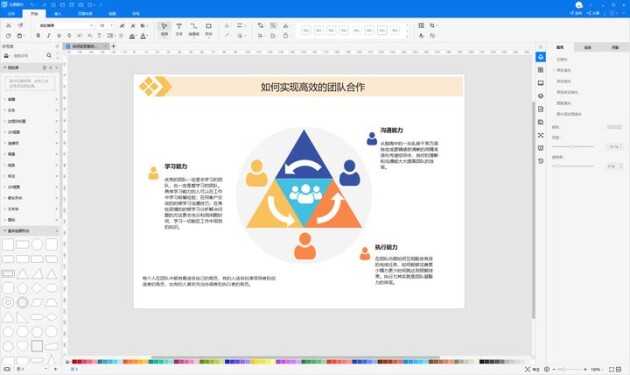This screenshot has height=375, width=630.
Task: Add a new document tab with plus
Action: coord(113,46)
